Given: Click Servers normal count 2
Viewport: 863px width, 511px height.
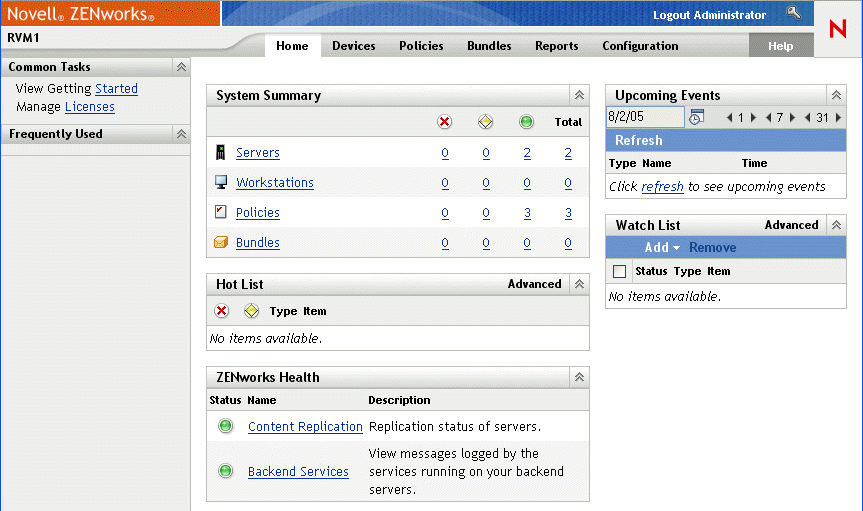Looking at the screenshot, I should (527, 153).
